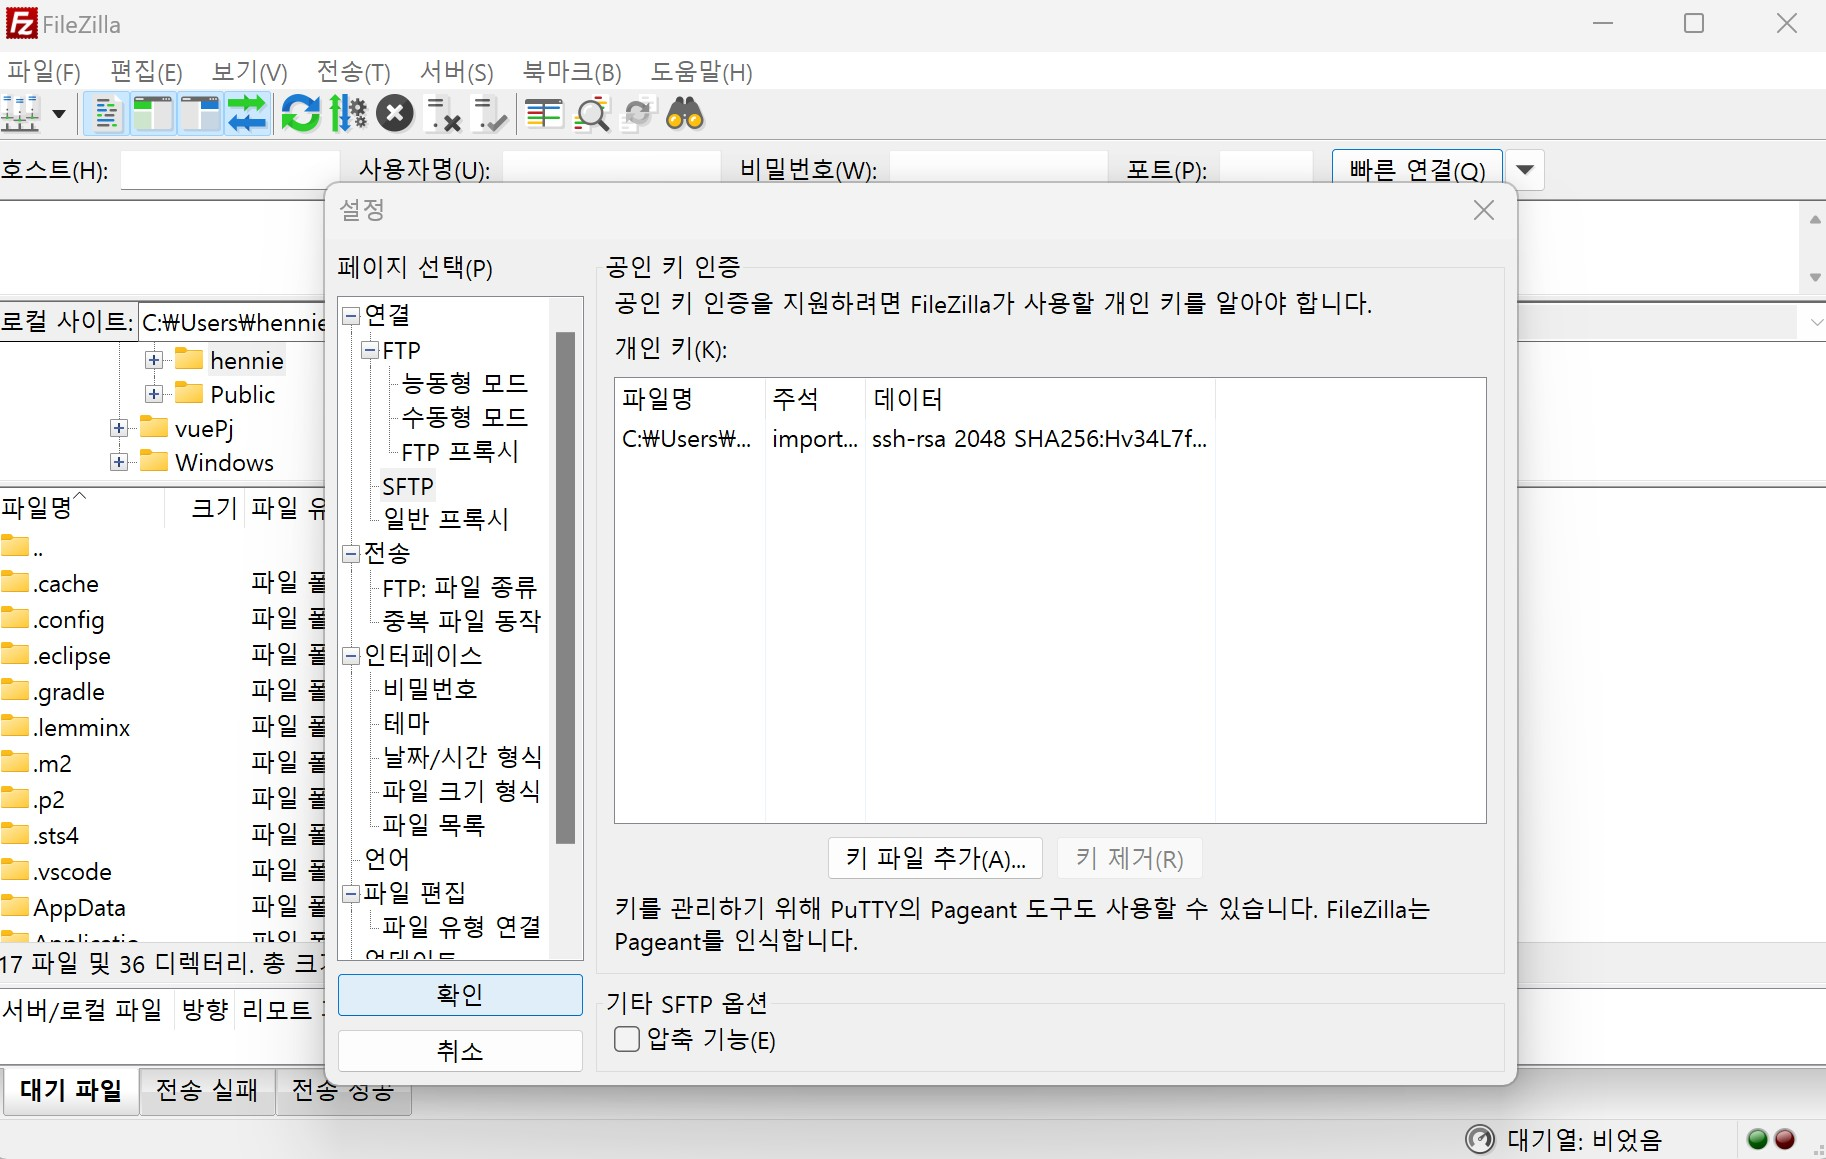This screenshot has height=1159, width=1826.
Task: Click the 호스트 input field
Action: point(229,169)
